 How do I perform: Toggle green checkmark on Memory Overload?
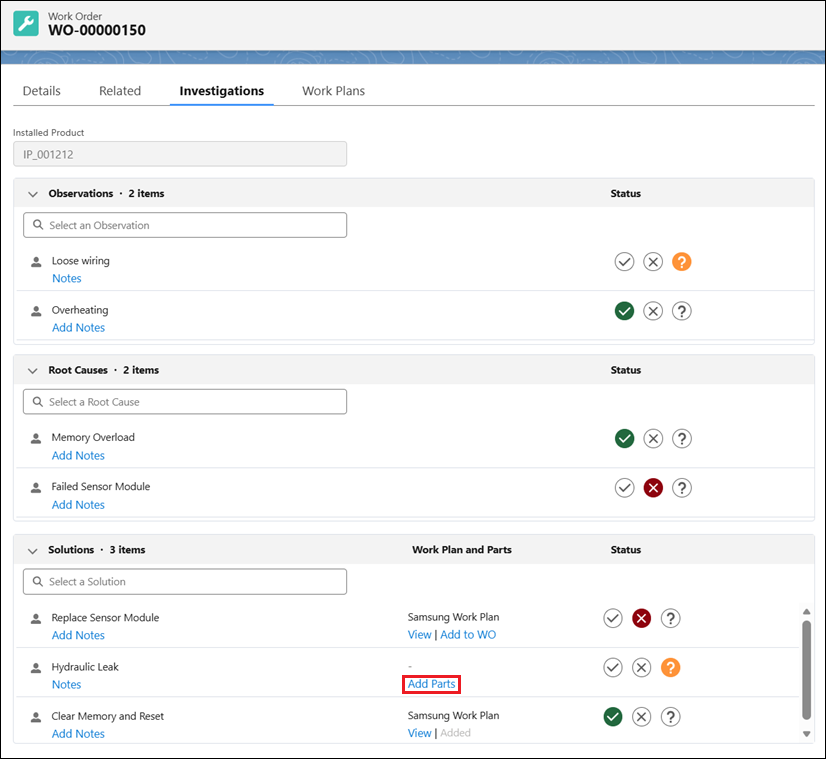pos(624,439)
